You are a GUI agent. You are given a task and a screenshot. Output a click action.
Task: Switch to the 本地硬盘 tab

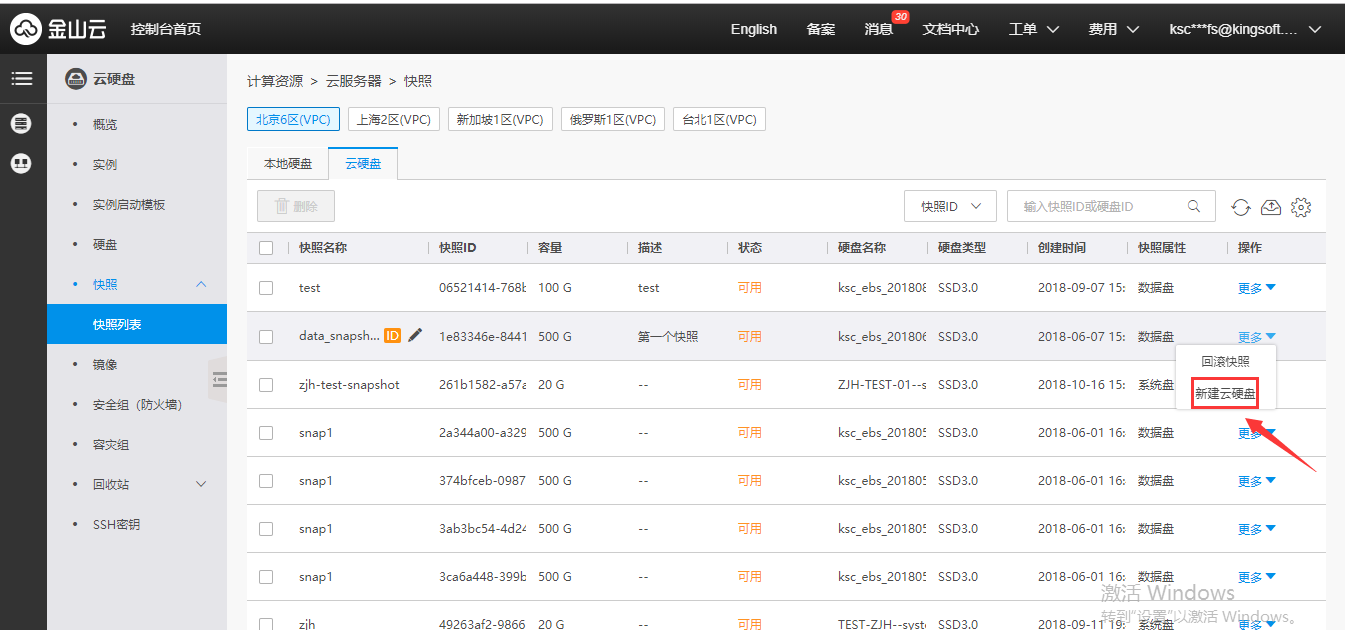tap(288, 163)
